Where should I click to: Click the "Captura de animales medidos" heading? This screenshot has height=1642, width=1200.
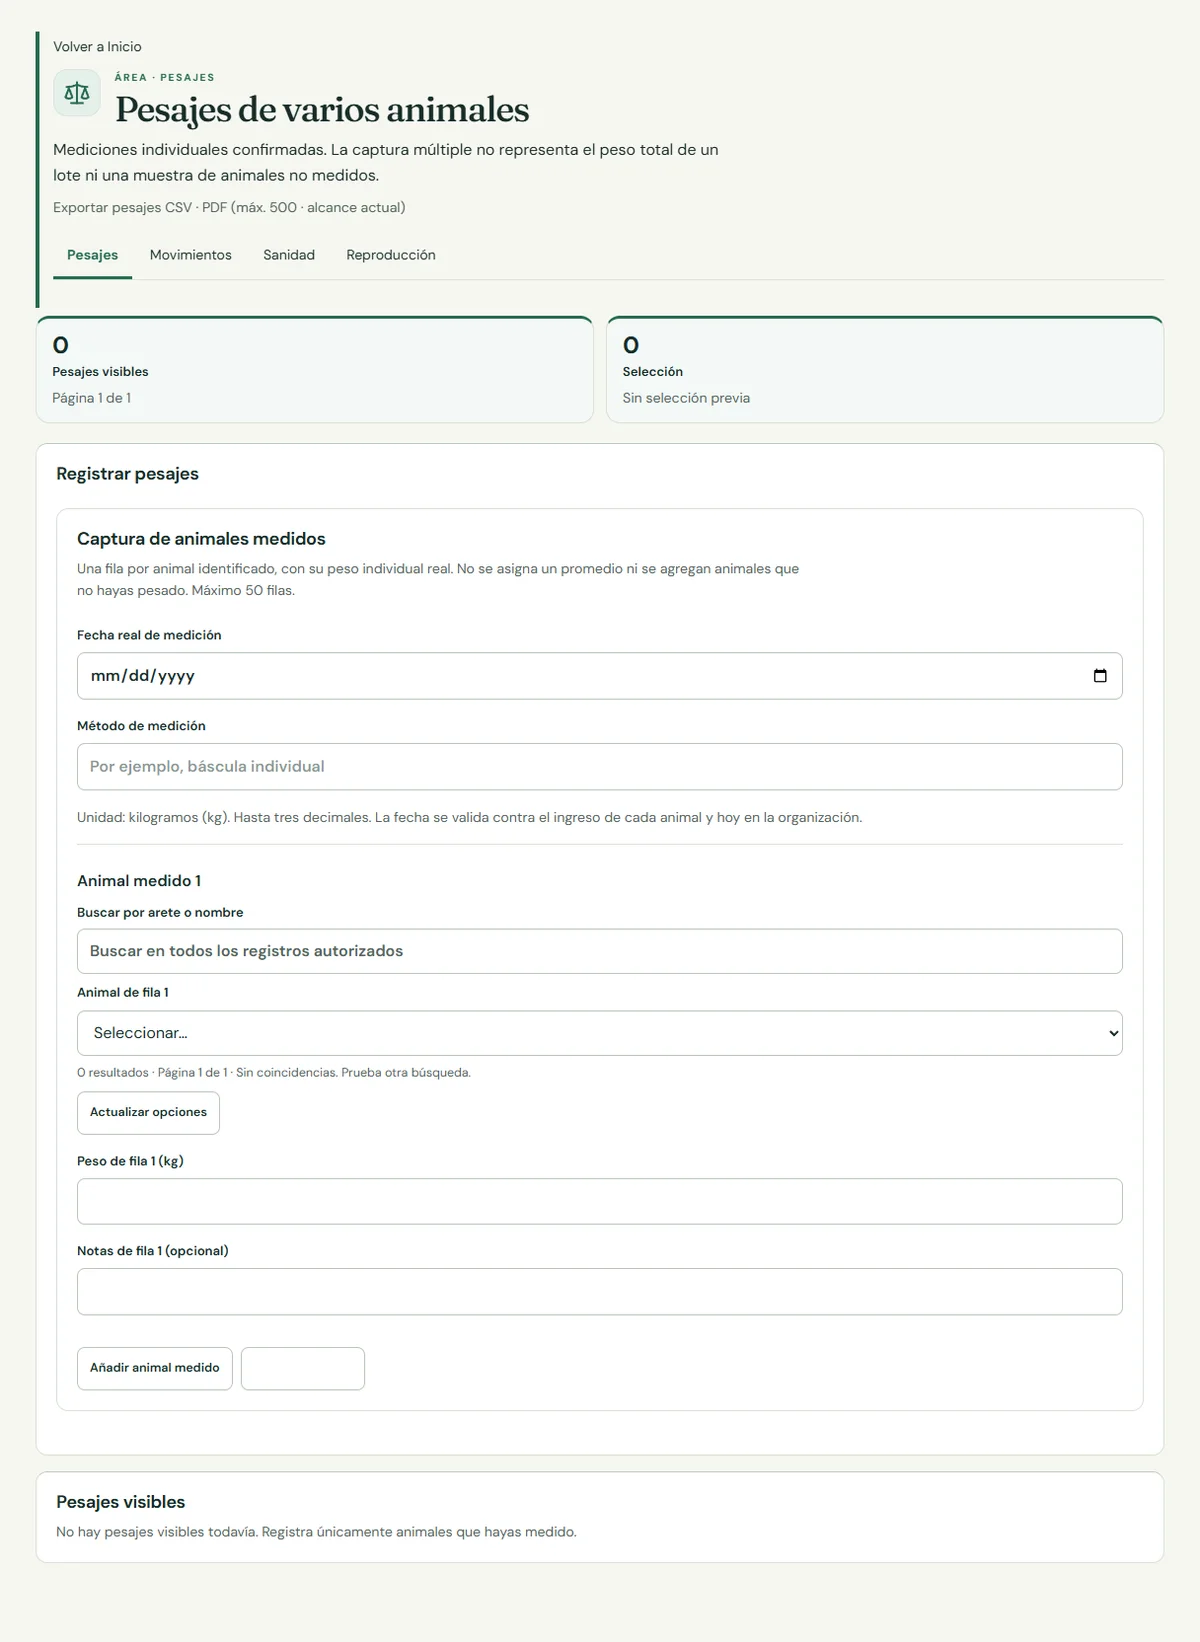201,539
